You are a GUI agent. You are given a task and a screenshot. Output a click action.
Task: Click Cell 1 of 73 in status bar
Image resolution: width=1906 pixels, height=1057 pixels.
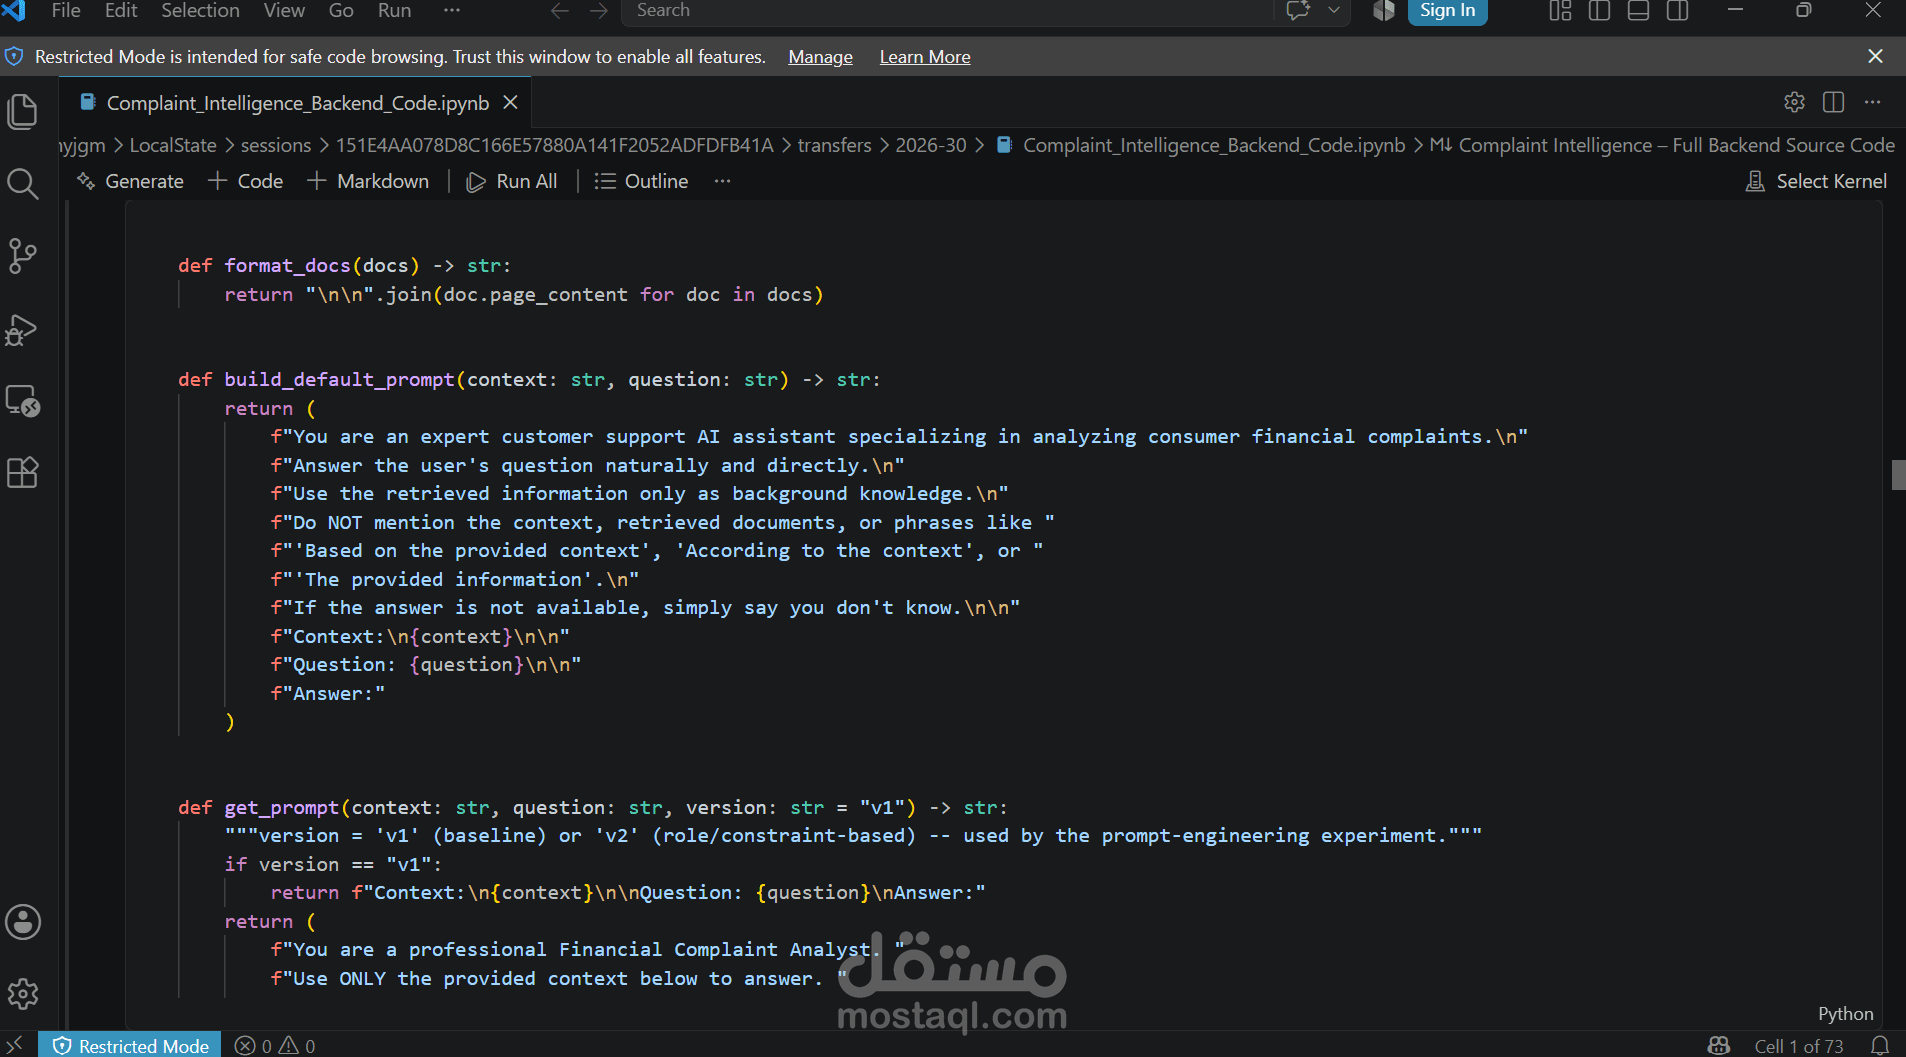click(x=1798, y=1045)
